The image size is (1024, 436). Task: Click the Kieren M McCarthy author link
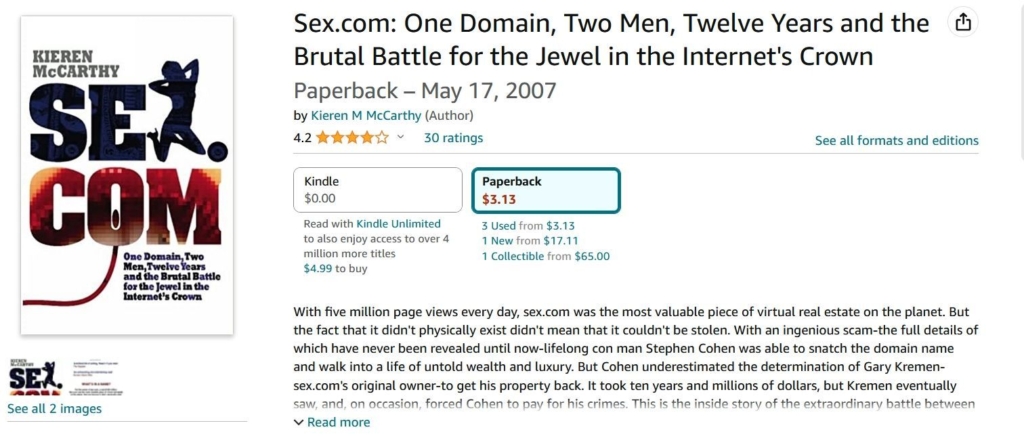coord(365,115)
